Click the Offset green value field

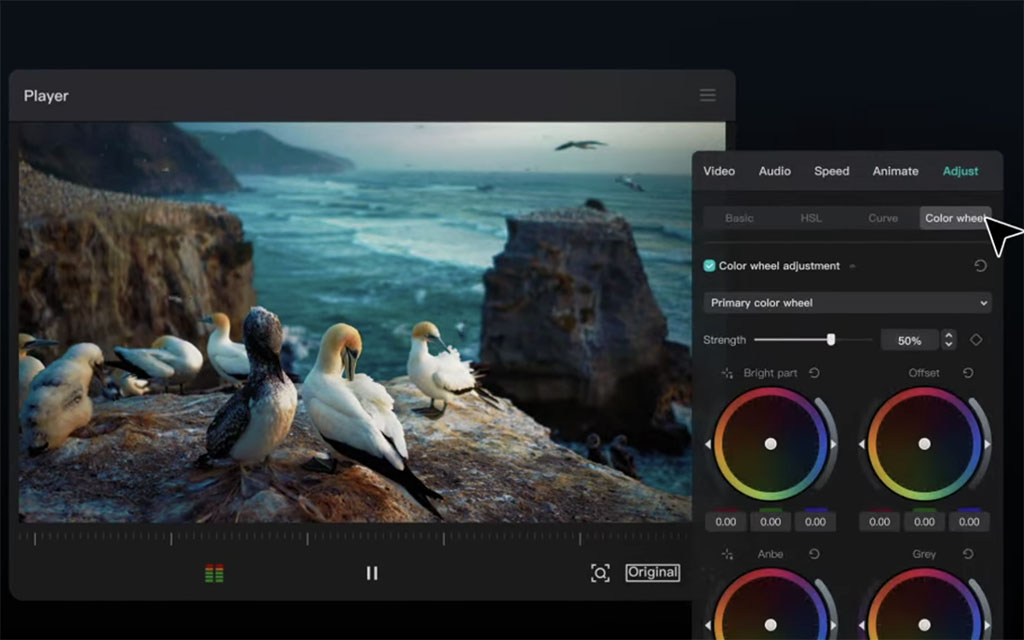(924, 522)
